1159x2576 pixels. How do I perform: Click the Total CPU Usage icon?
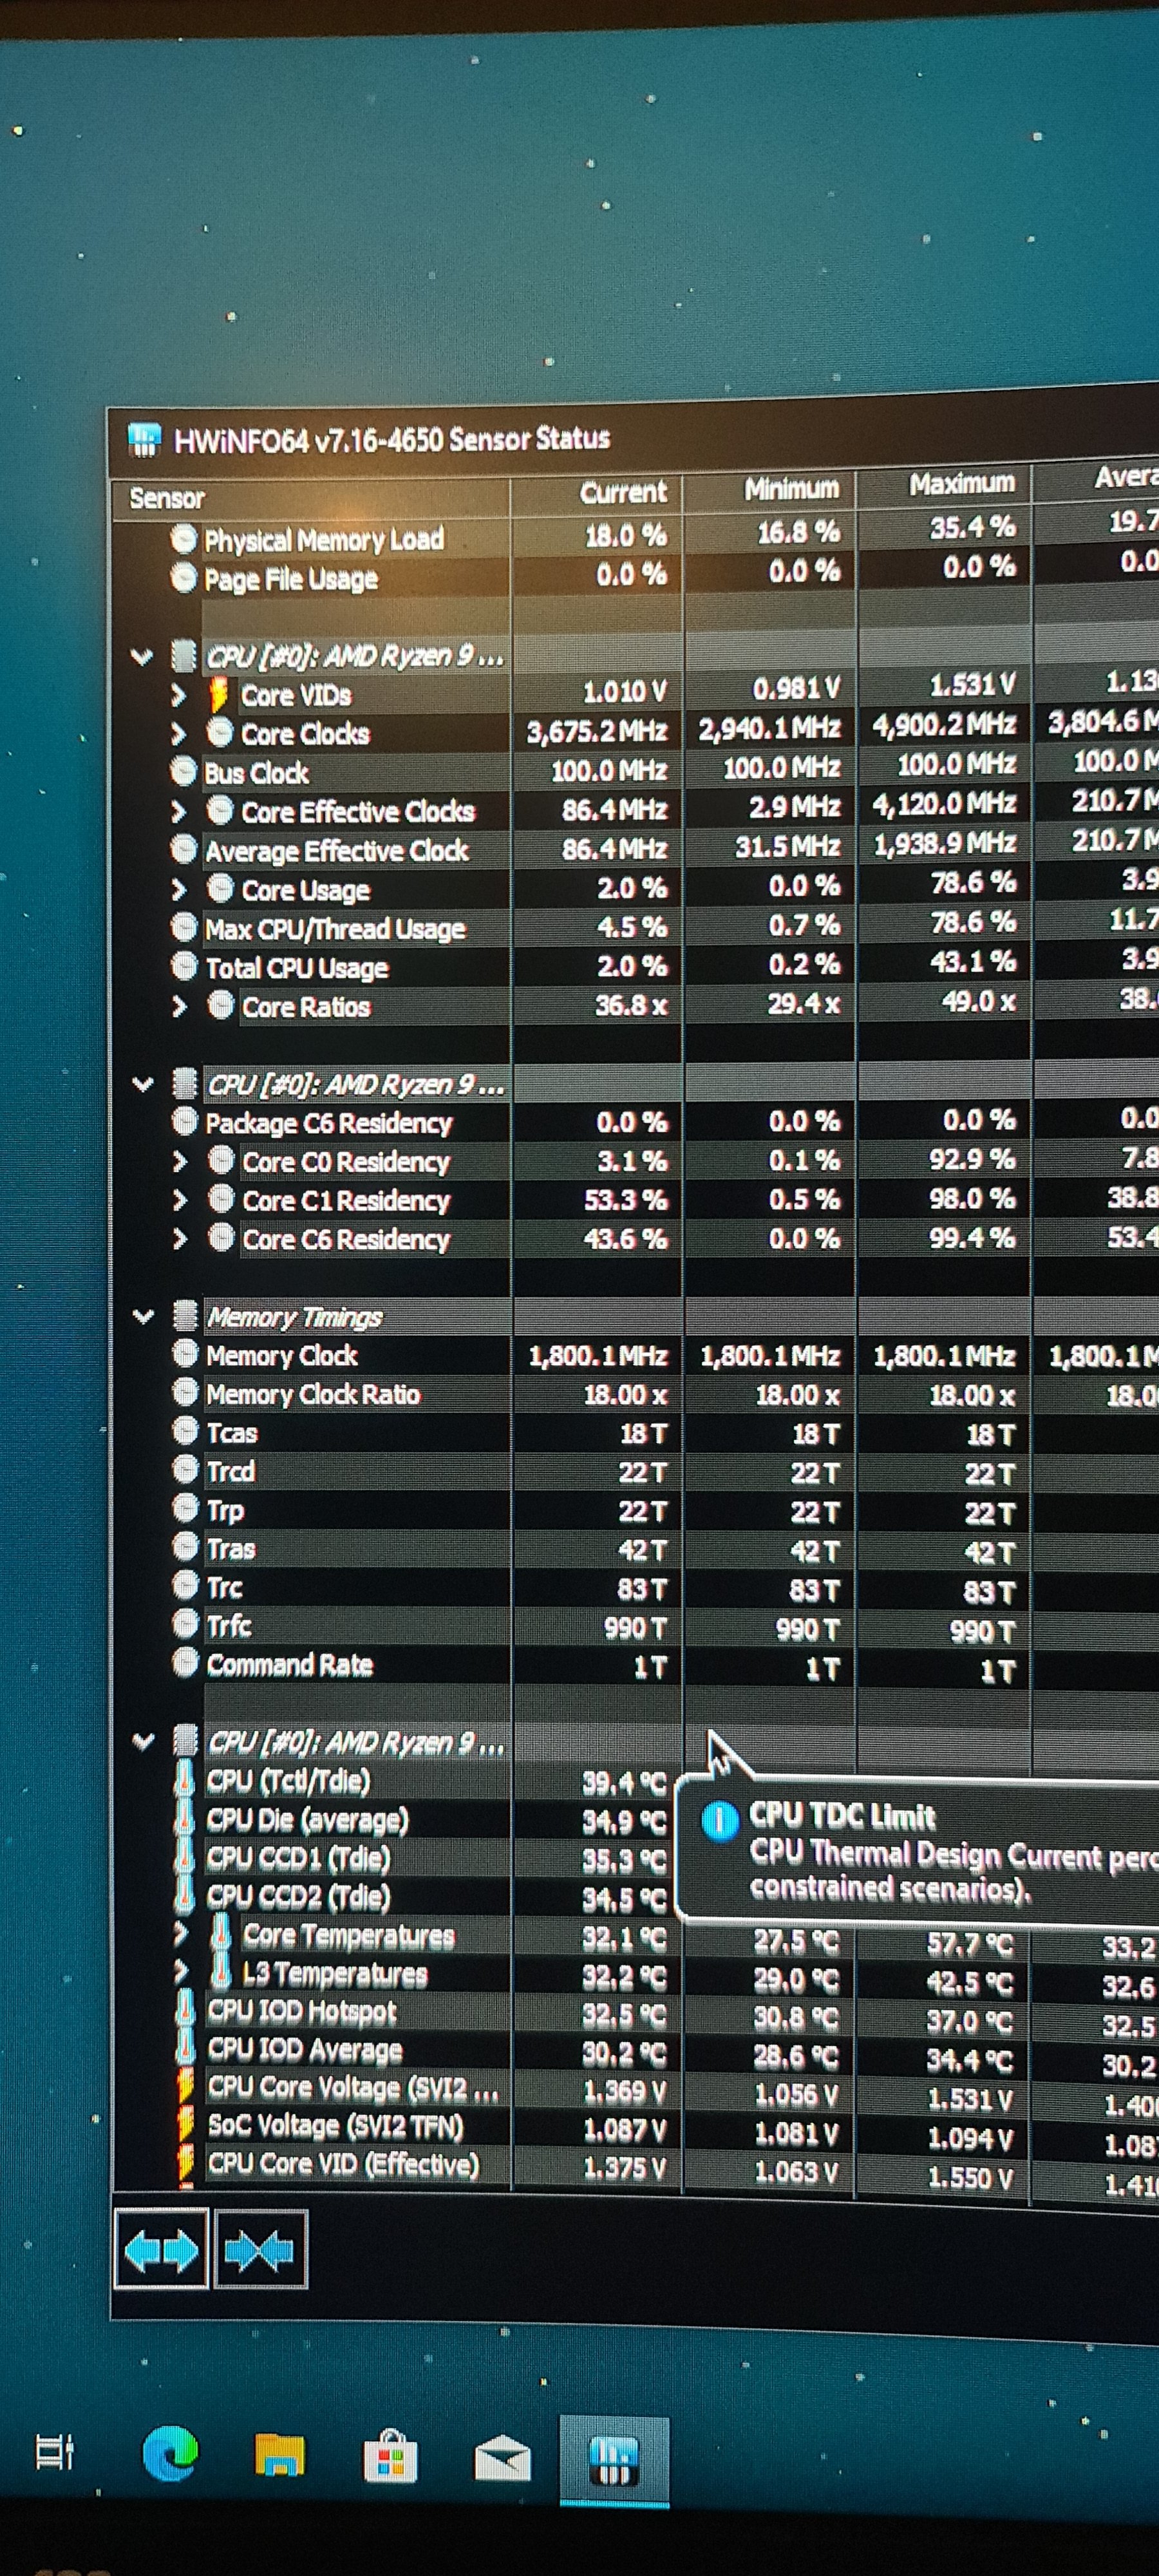(184, 966)
